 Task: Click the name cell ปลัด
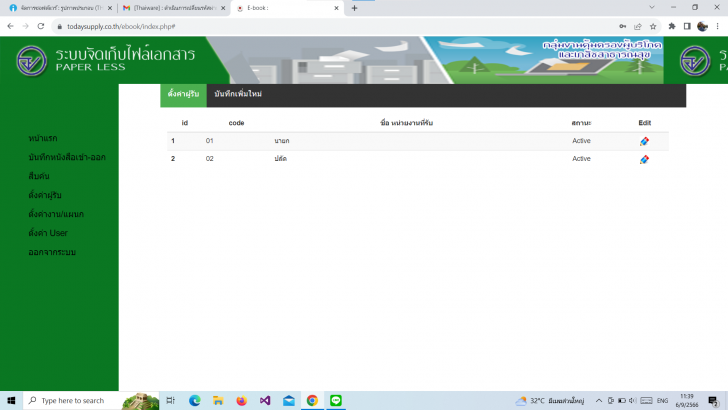[x=280, y=159]
